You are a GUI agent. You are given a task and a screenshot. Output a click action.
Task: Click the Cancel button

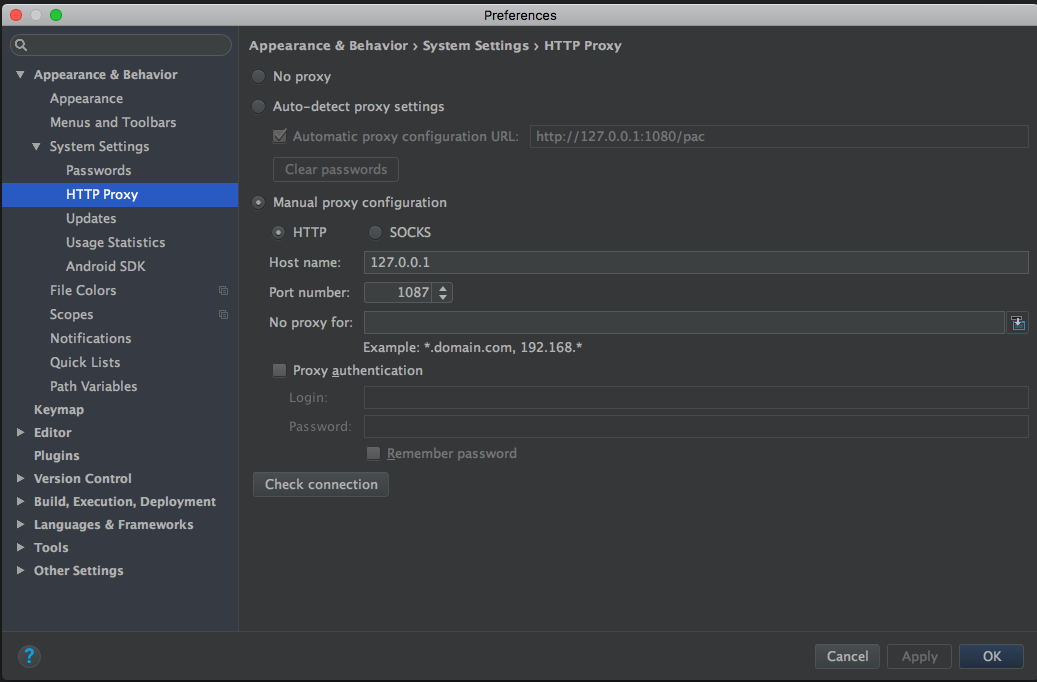[x=847, y=656]
